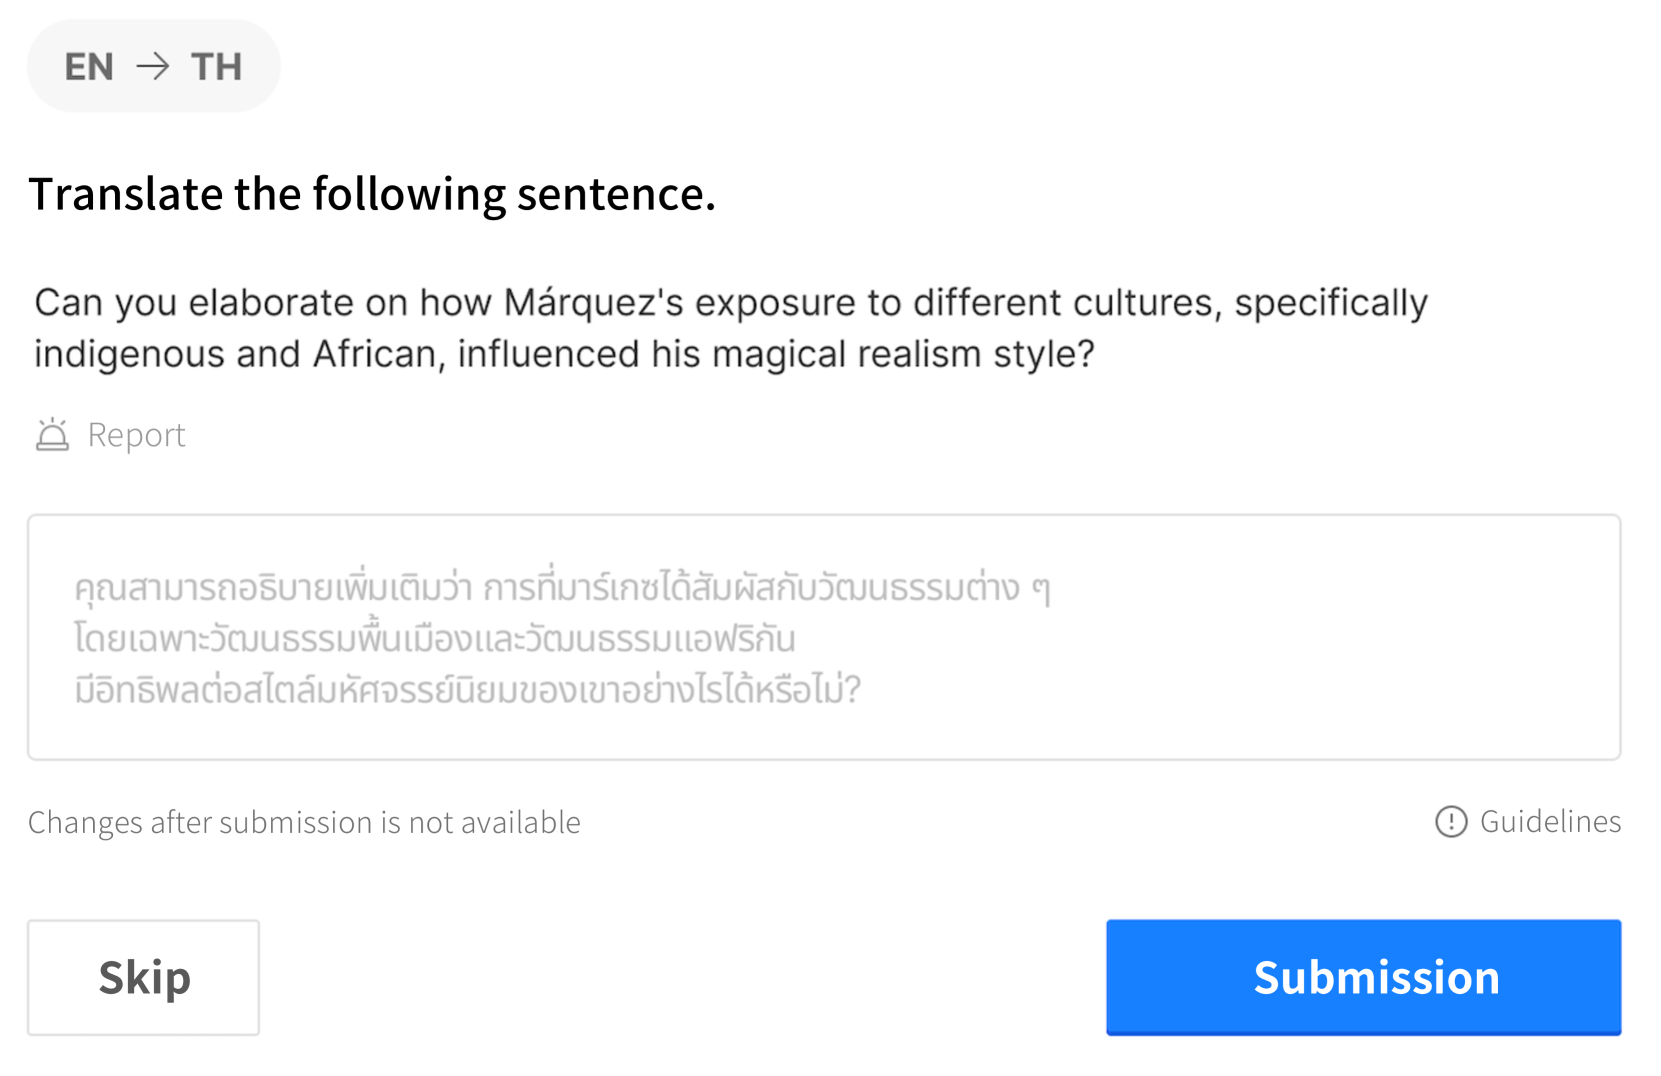Viewport: 1661px width, 1076px height.
Task: Click the second line of Thai placeholder text
Action: [434, 639]
